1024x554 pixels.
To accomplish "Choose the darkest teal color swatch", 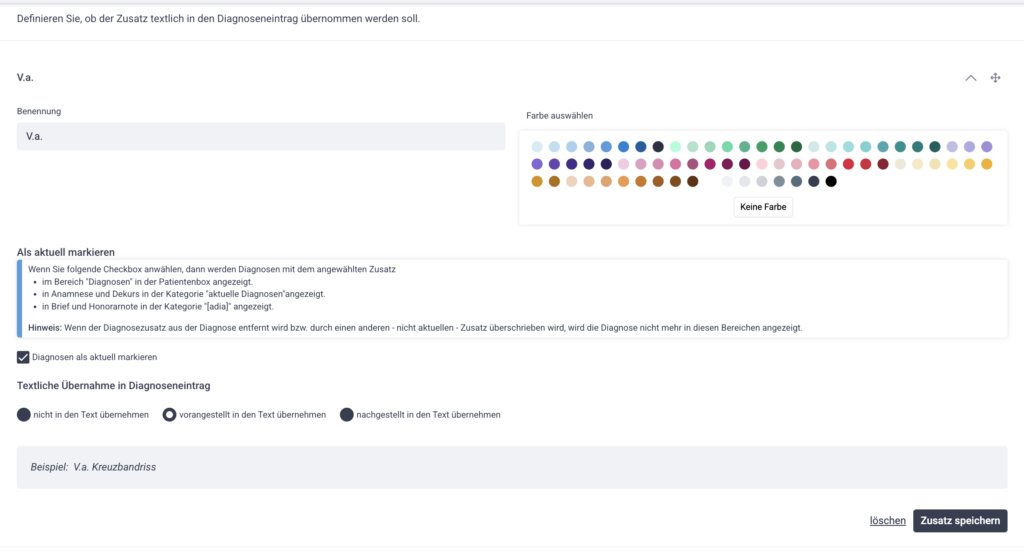I will pyautogui.click(x=935, y=147).
